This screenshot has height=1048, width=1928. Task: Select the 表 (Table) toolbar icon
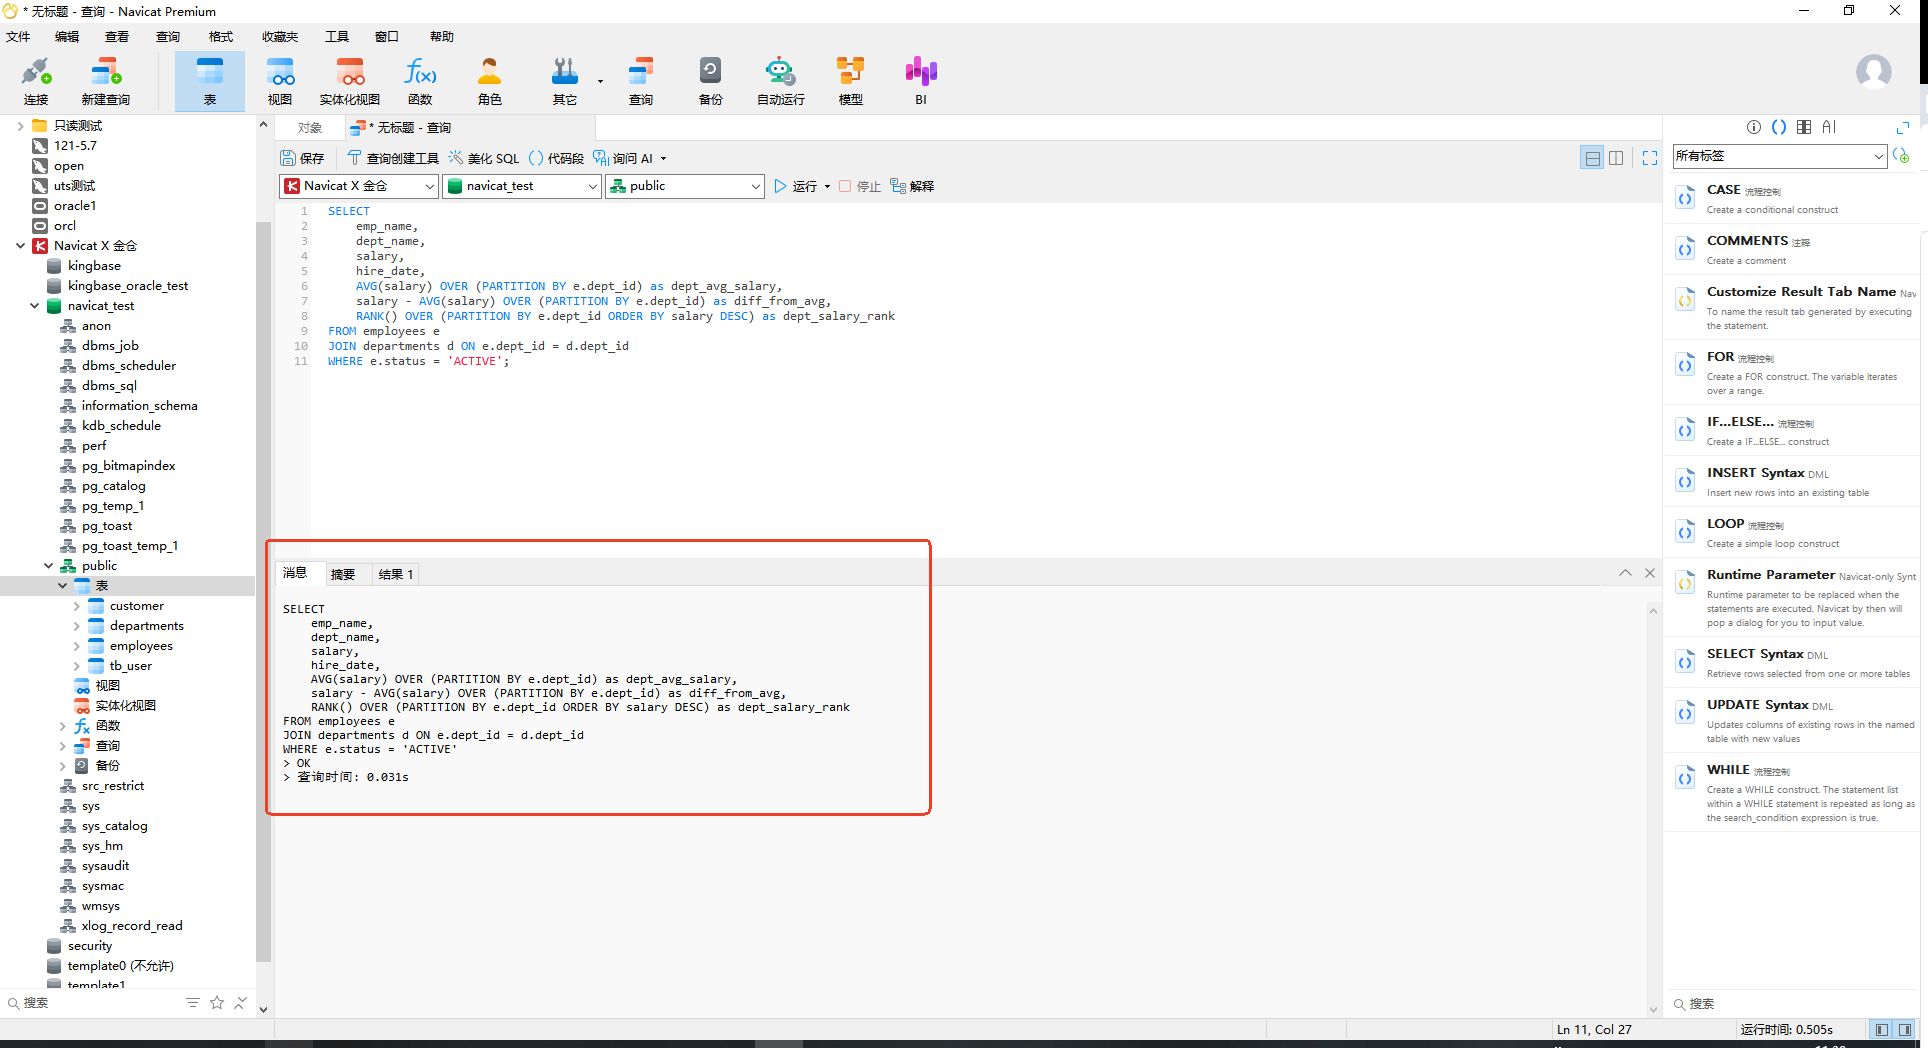pyautogui.click(x=210, y=81)
